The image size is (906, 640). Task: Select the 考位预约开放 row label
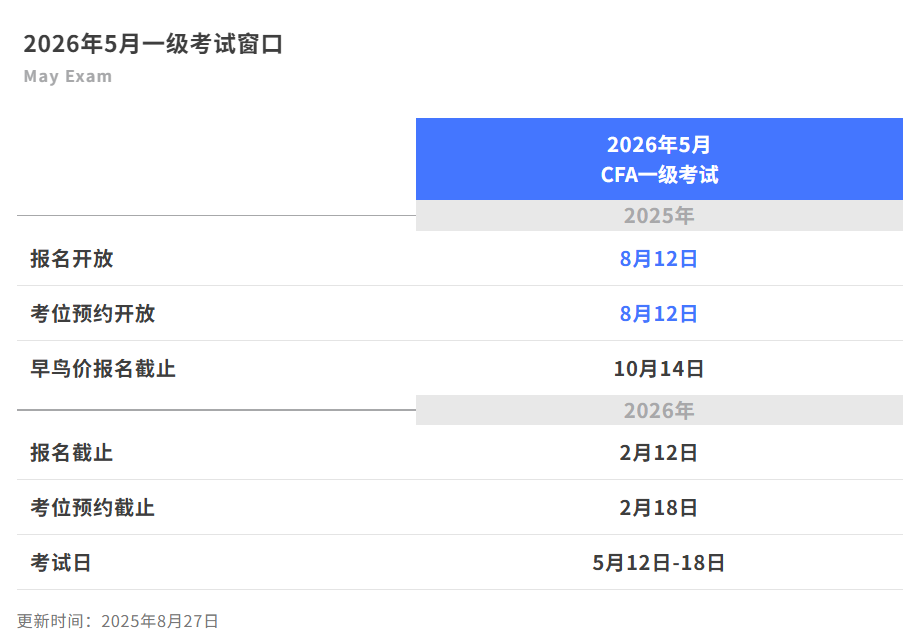[93, 314]
